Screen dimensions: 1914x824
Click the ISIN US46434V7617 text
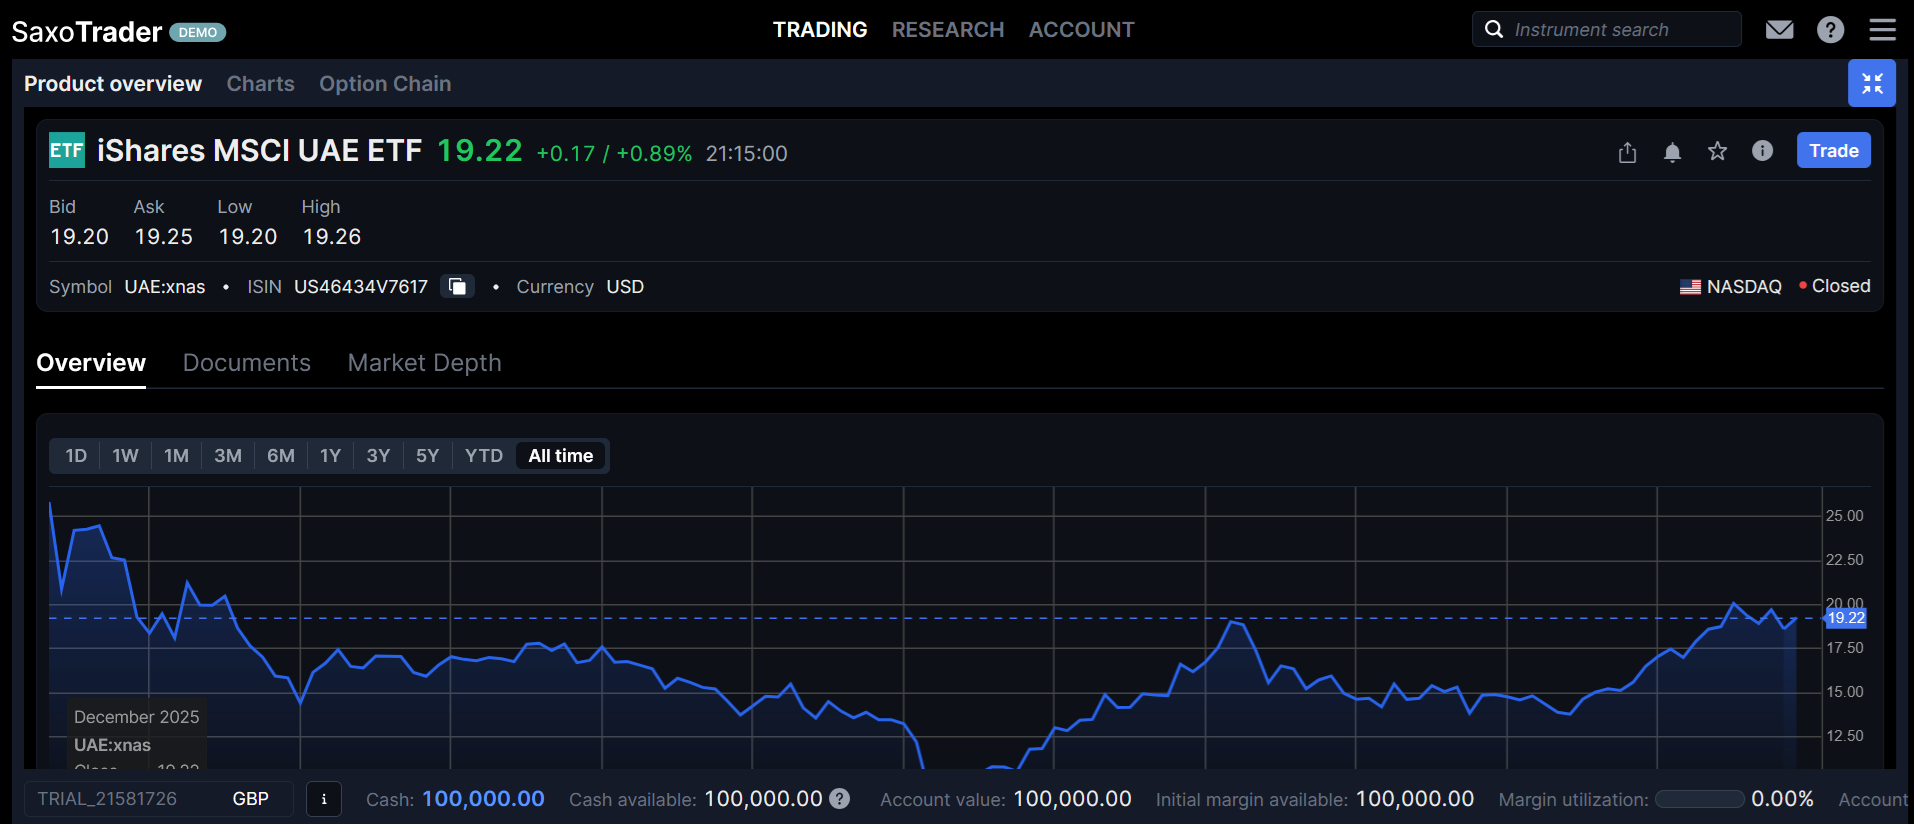coord(361,287)
